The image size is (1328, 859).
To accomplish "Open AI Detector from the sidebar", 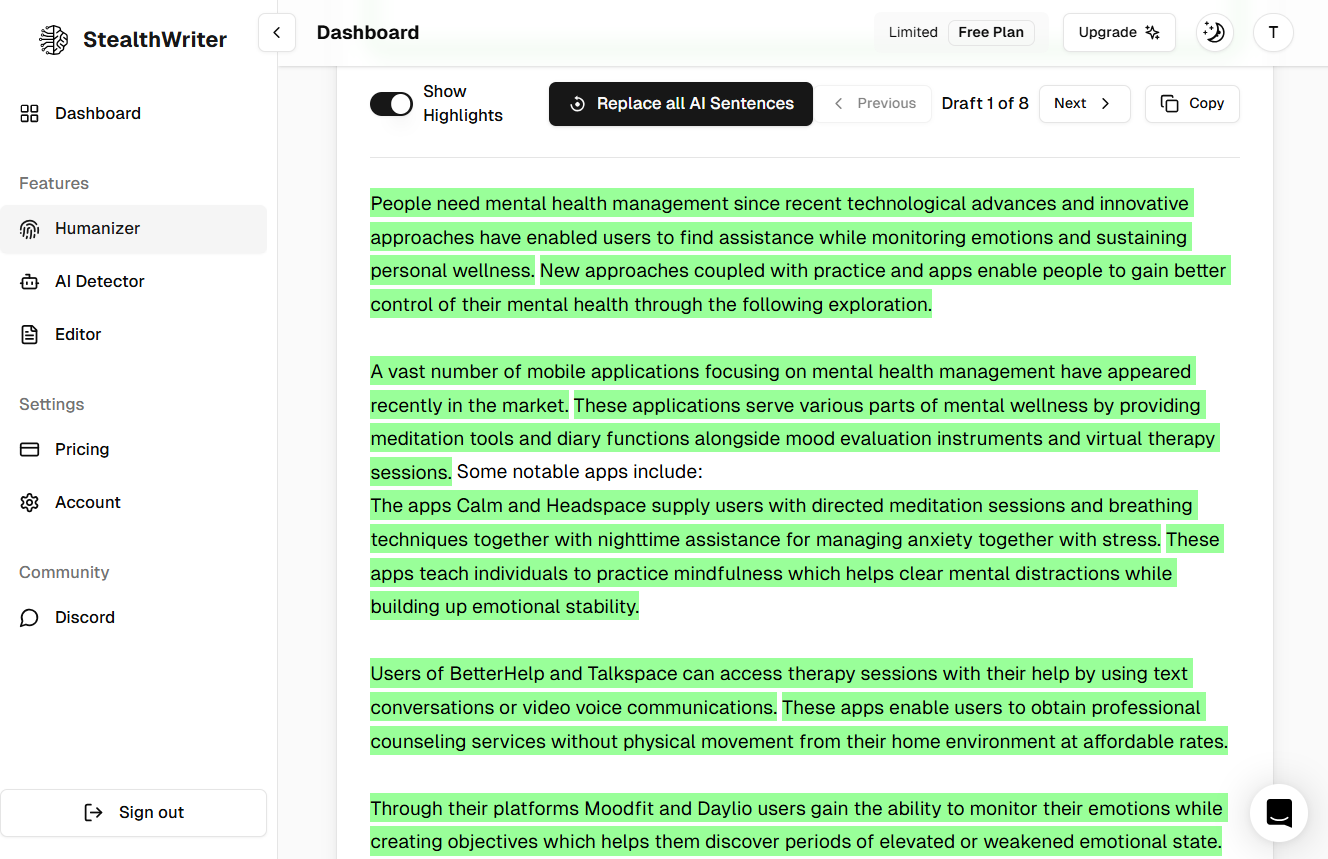I will pos(134,282).
